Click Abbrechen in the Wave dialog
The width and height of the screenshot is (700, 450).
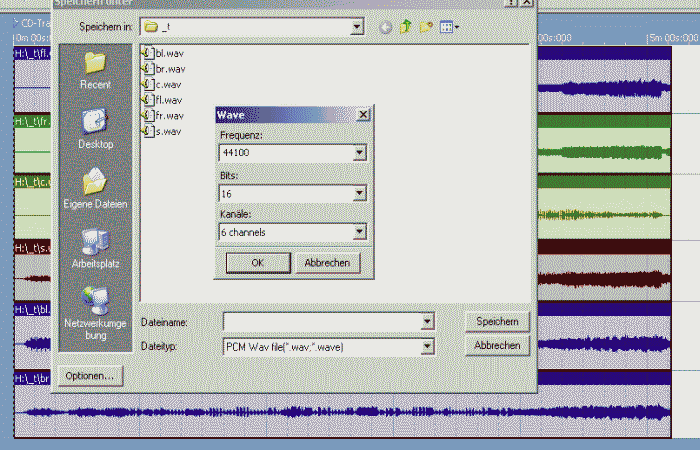326,263
